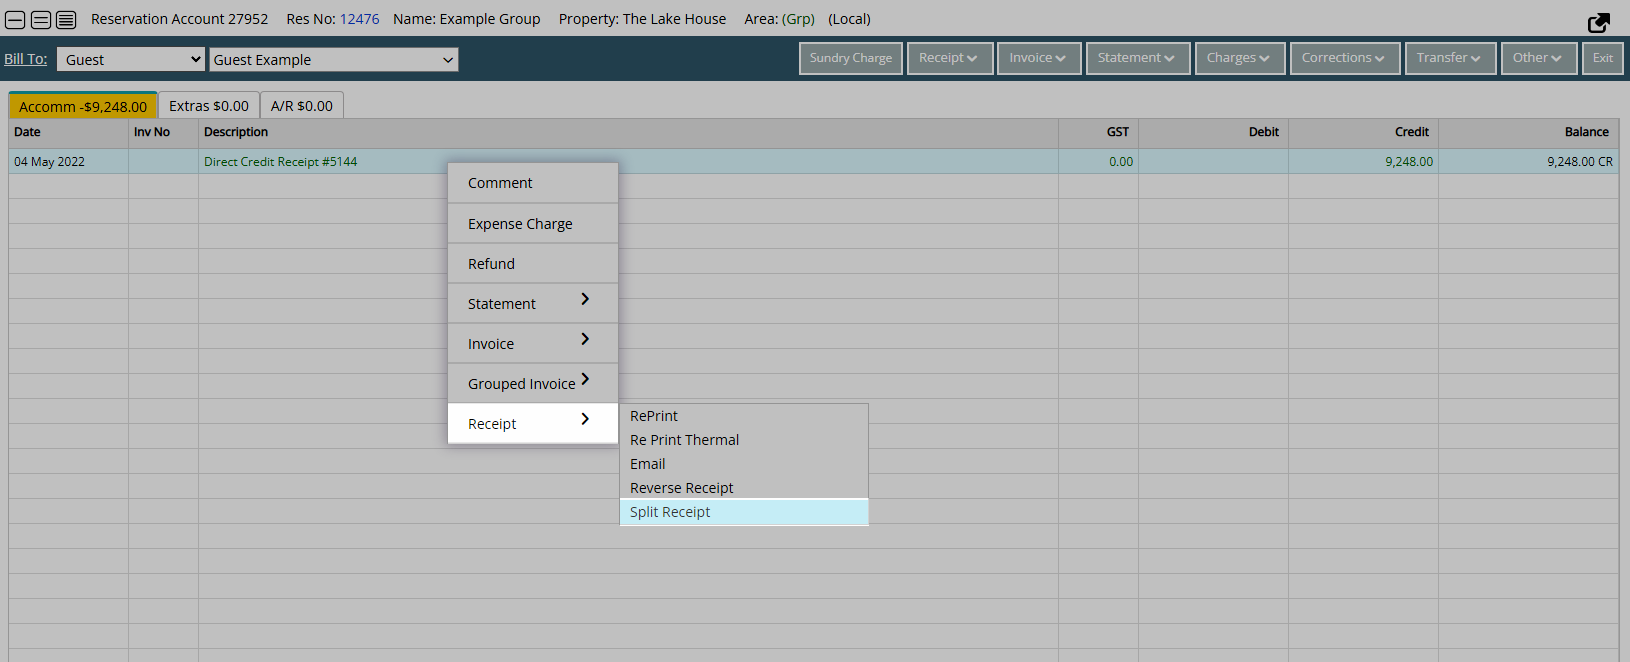Click the full detail list view icon
1630x662 pixels.
(66, 19)
